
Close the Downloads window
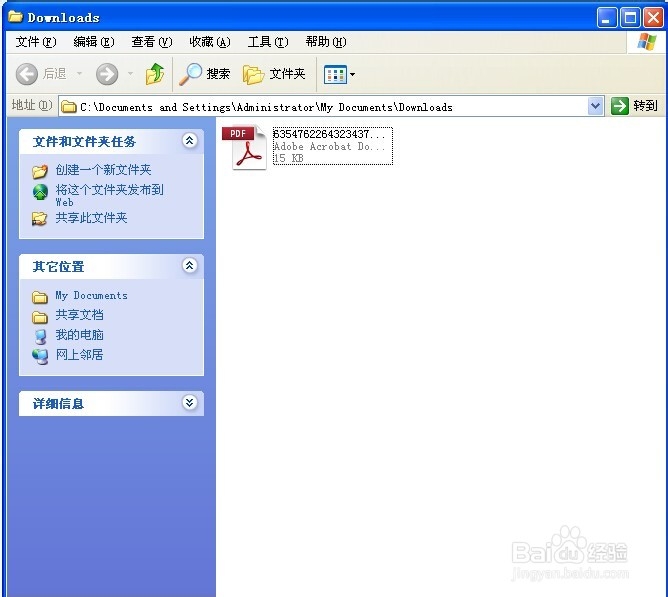[x=653, y=17]
